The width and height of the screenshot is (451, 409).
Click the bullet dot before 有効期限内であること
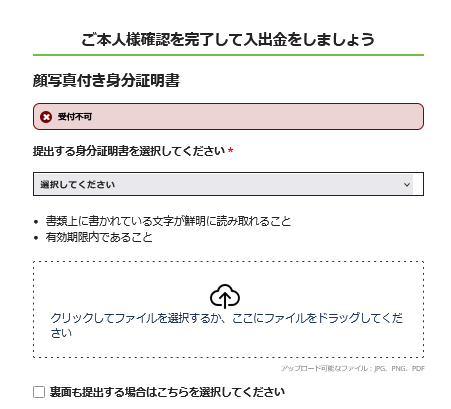(36, 238)
